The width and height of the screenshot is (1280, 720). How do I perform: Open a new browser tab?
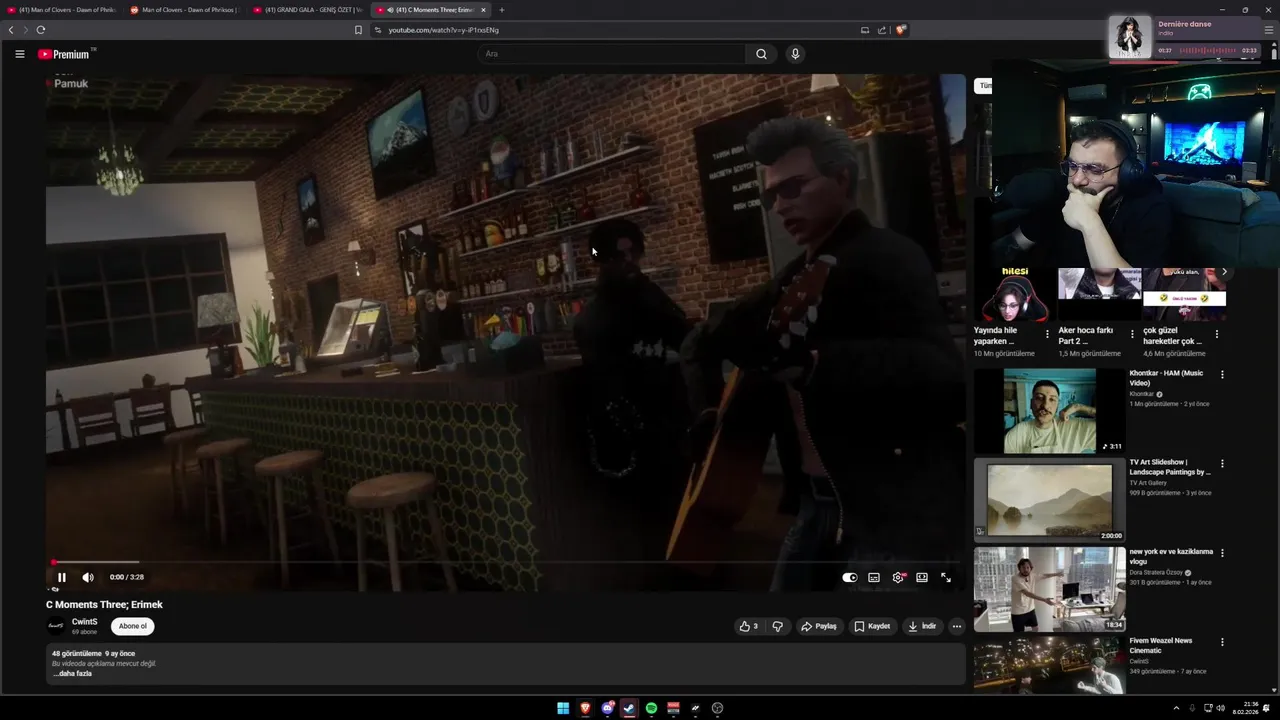click(x=501, y=10)
